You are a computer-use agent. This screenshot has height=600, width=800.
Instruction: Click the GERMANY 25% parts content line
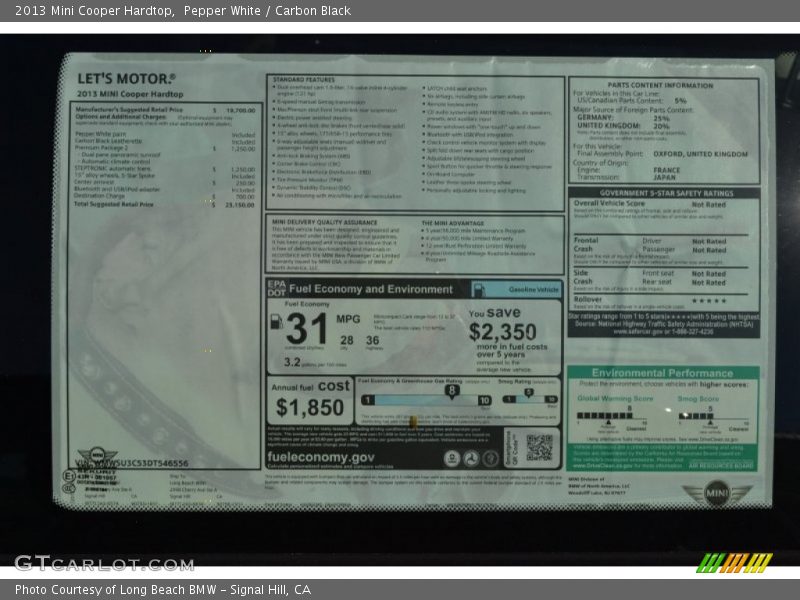[623, 118]
